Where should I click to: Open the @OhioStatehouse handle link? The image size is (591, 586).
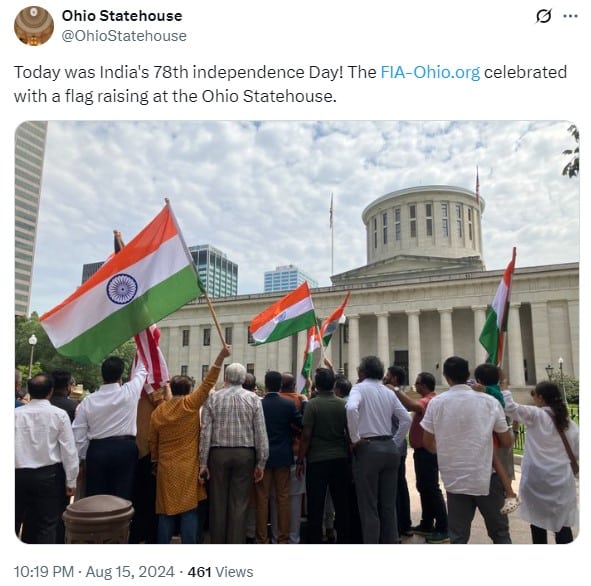124,36
